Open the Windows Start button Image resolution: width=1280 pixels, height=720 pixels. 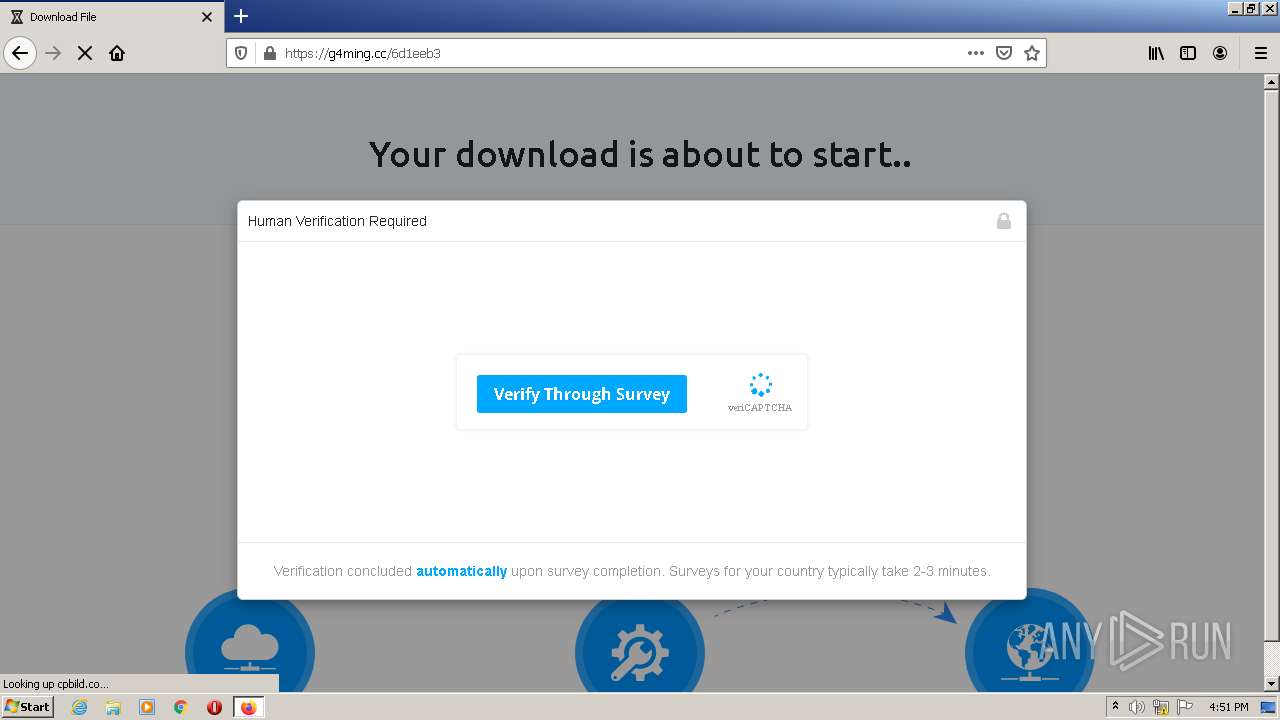27,707
